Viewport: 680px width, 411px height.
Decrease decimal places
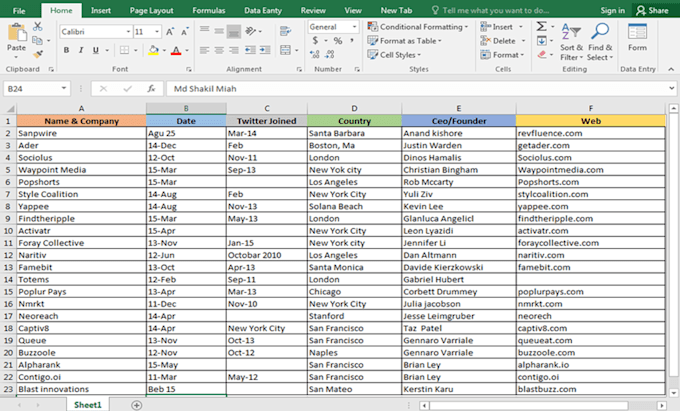pyautogui.click(x=330, y=55)
